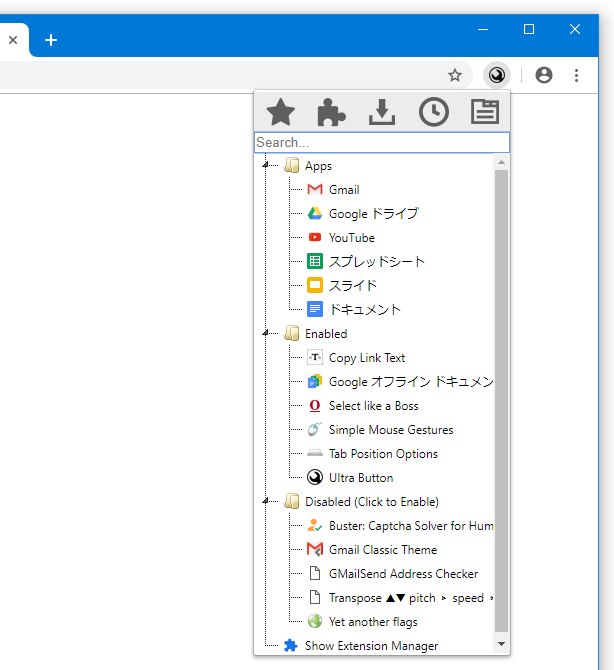Click the yellow slides icon
614x670 pixels.
tap(315, 285)
